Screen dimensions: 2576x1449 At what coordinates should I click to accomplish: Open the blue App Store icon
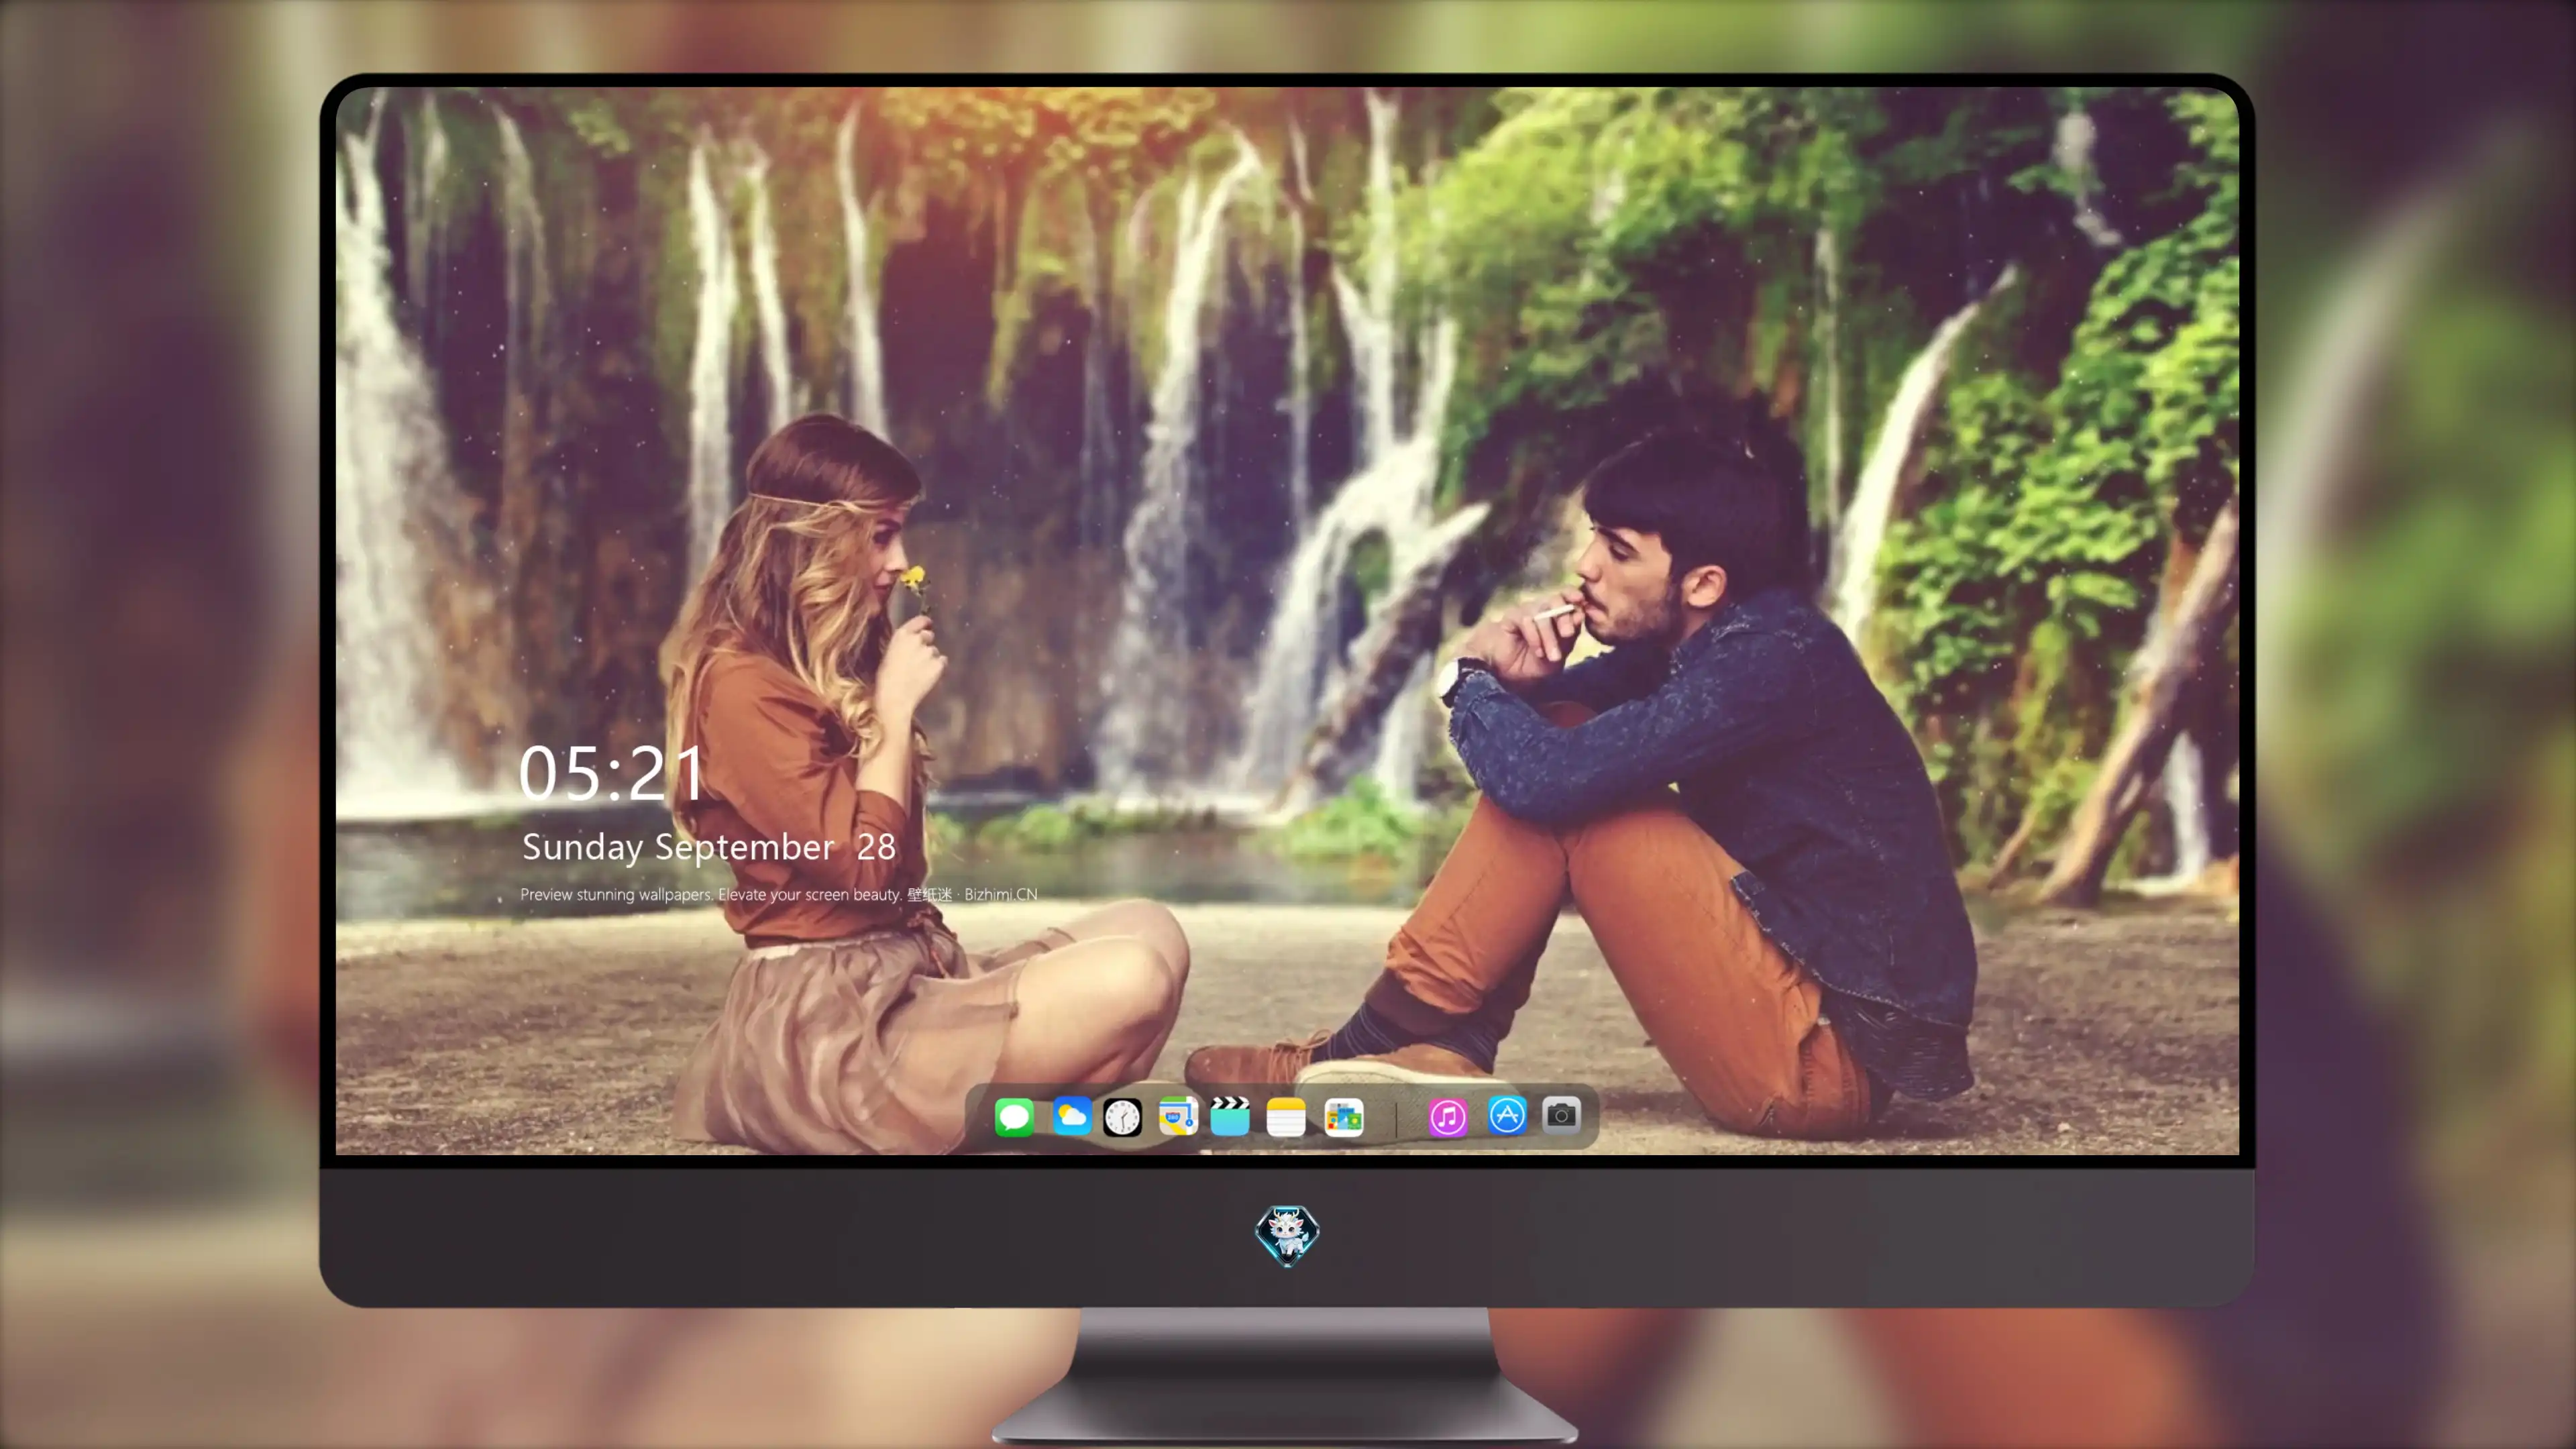[x=1507, y=1115]
